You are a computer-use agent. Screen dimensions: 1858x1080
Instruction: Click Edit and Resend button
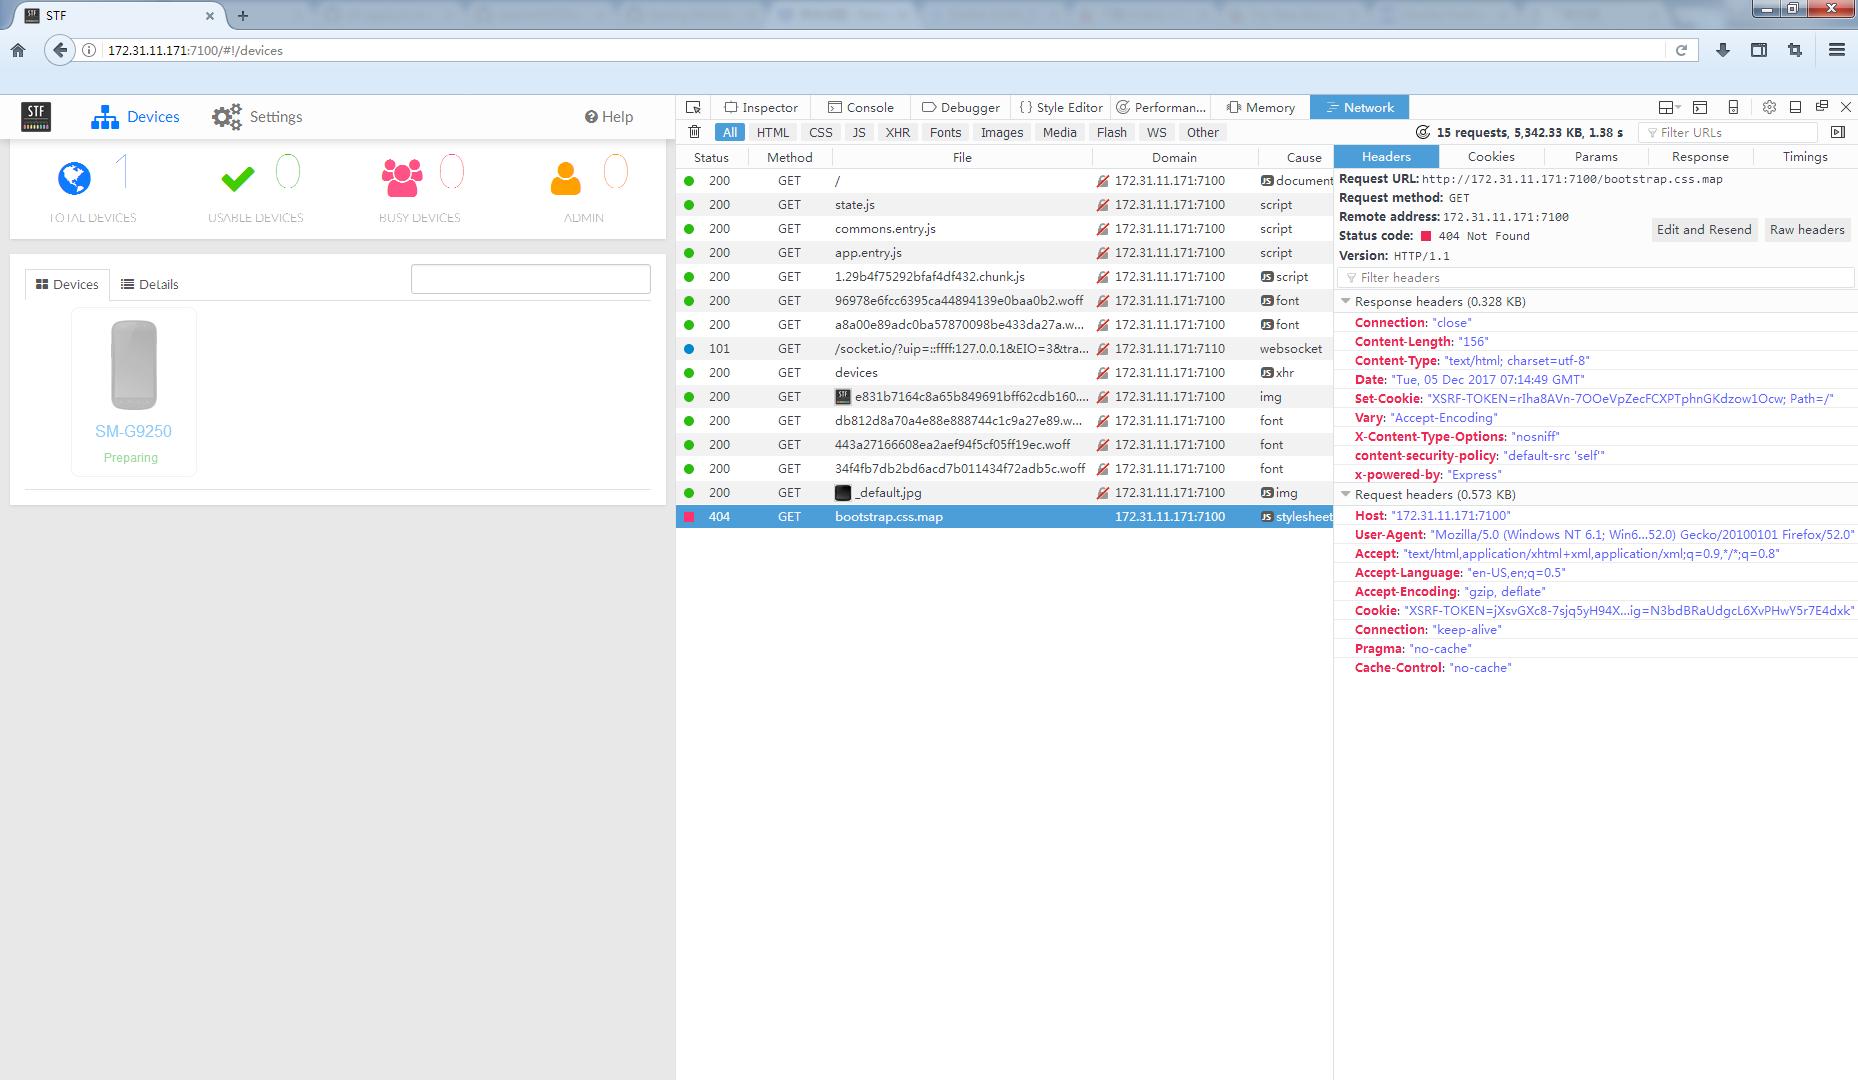coord(1704,229)
